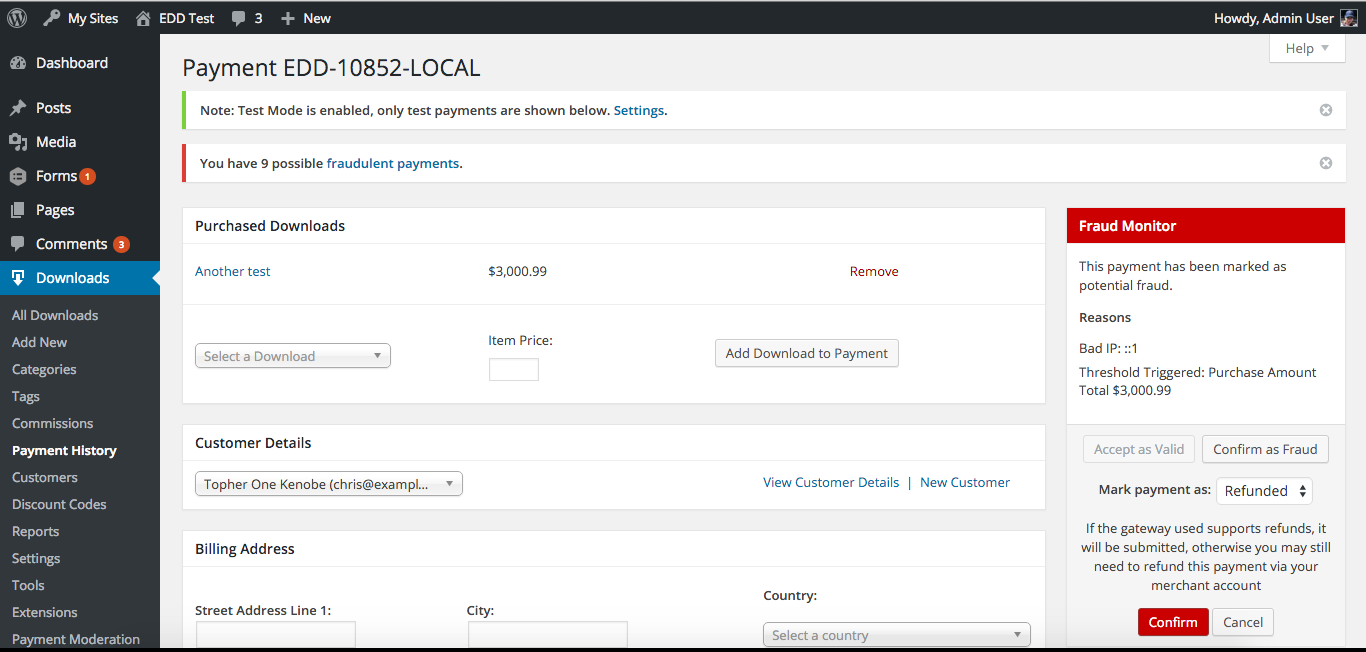Screen dimensions: 1366x652
Task: Click the Admin User avatar
Action: [1349, 18]
